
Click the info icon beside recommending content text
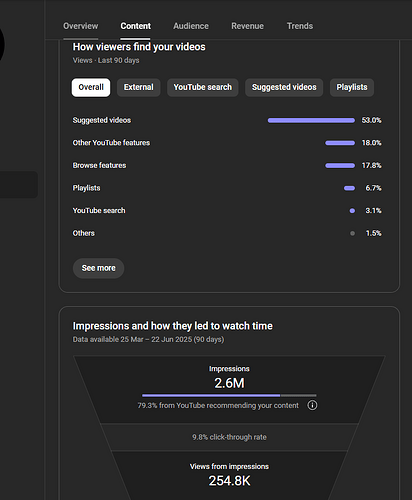coord(312,405)
